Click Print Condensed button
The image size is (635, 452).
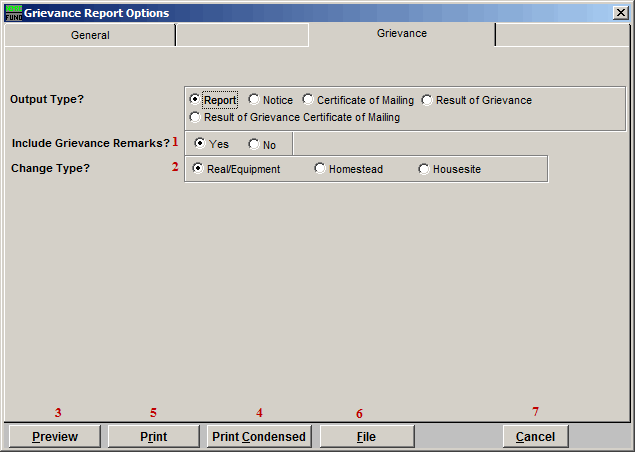pos(260,437)
